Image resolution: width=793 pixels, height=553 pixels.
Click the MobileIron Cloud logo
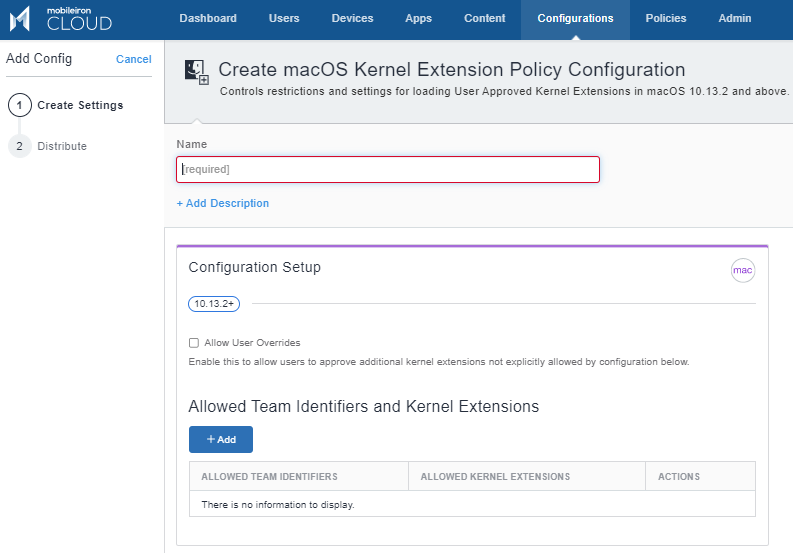coord(61,19)
